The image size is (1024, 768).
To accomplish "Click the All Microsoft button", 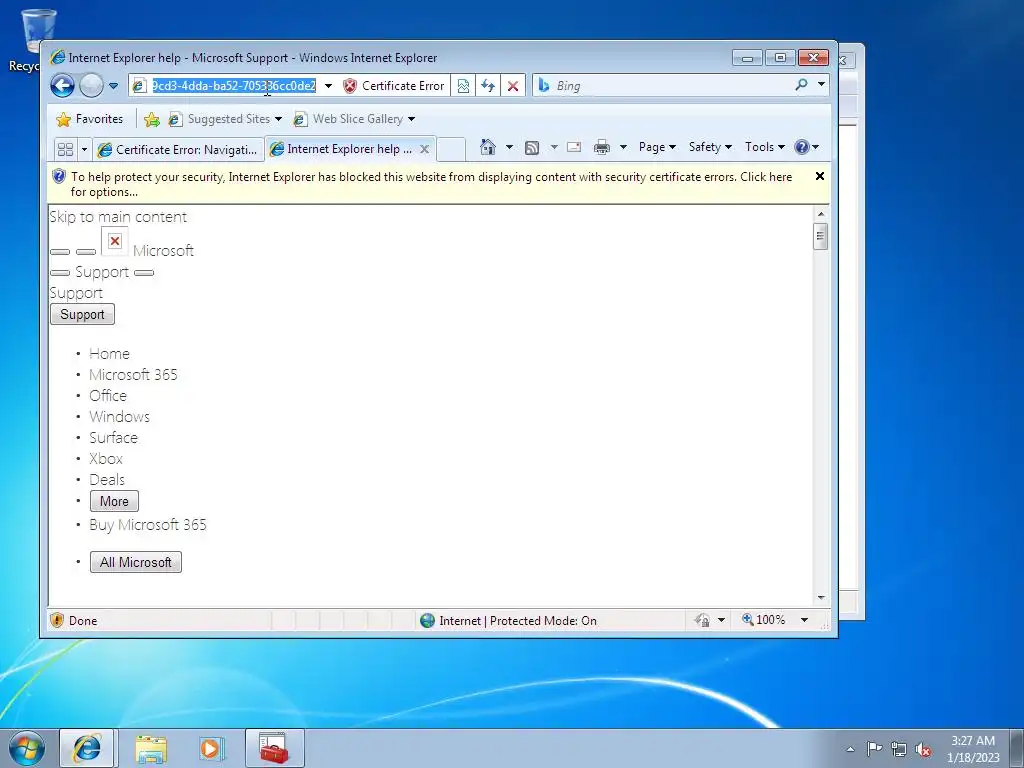I will [x=136, y=562].
